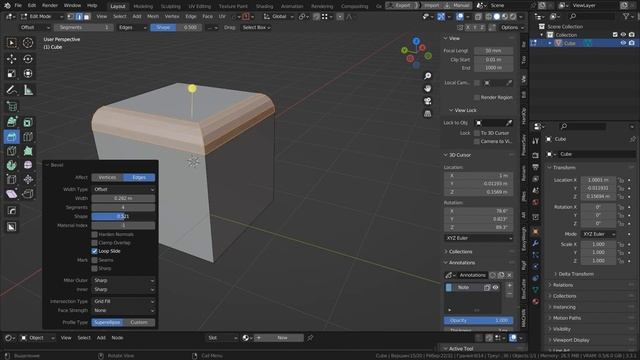Click the pan hand icon in viewport

[x=427, y=89]
